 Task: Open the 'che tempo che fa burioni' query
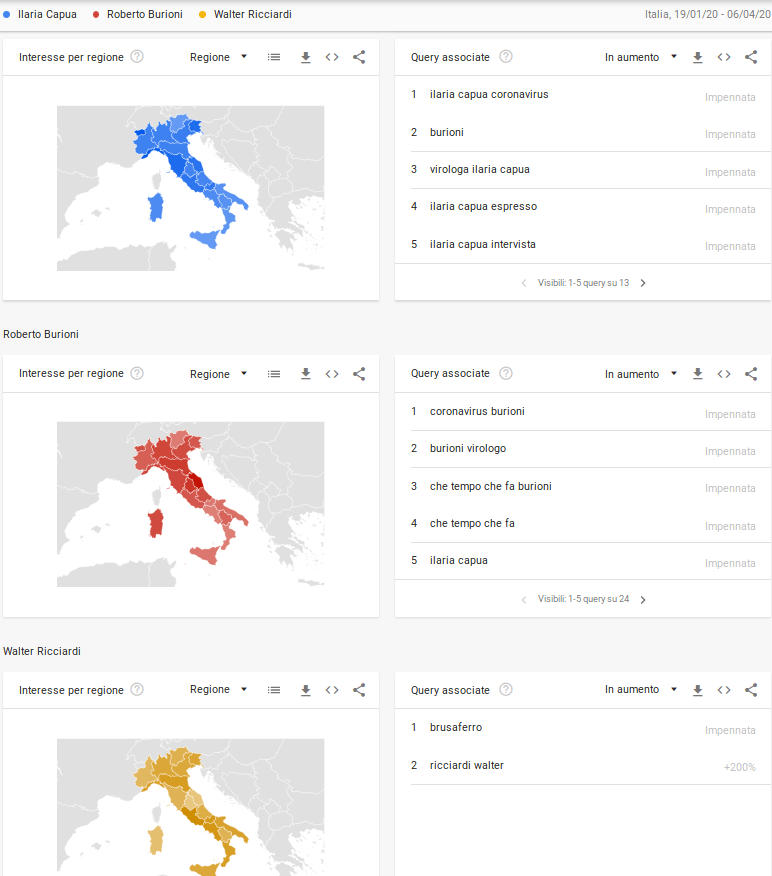coord(490,486)
